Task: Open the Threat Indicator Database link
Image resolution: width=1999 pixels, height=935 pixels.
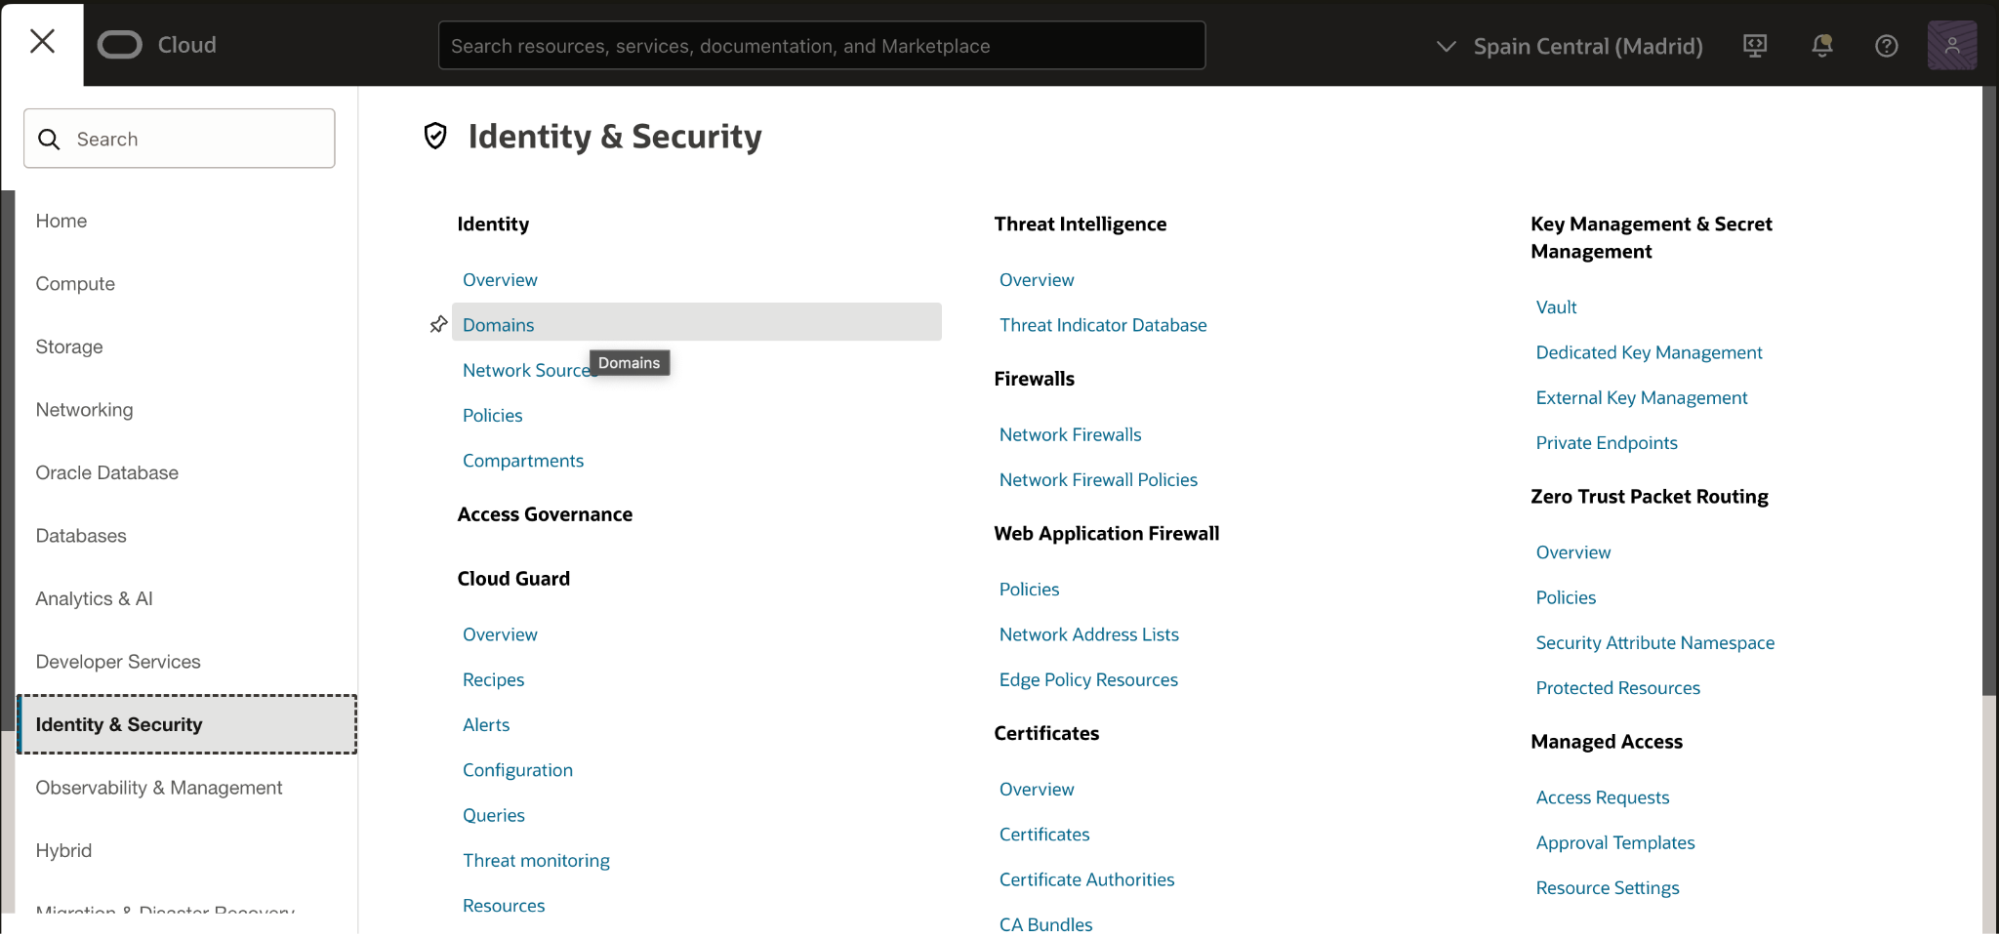Action: (1103, 325)
